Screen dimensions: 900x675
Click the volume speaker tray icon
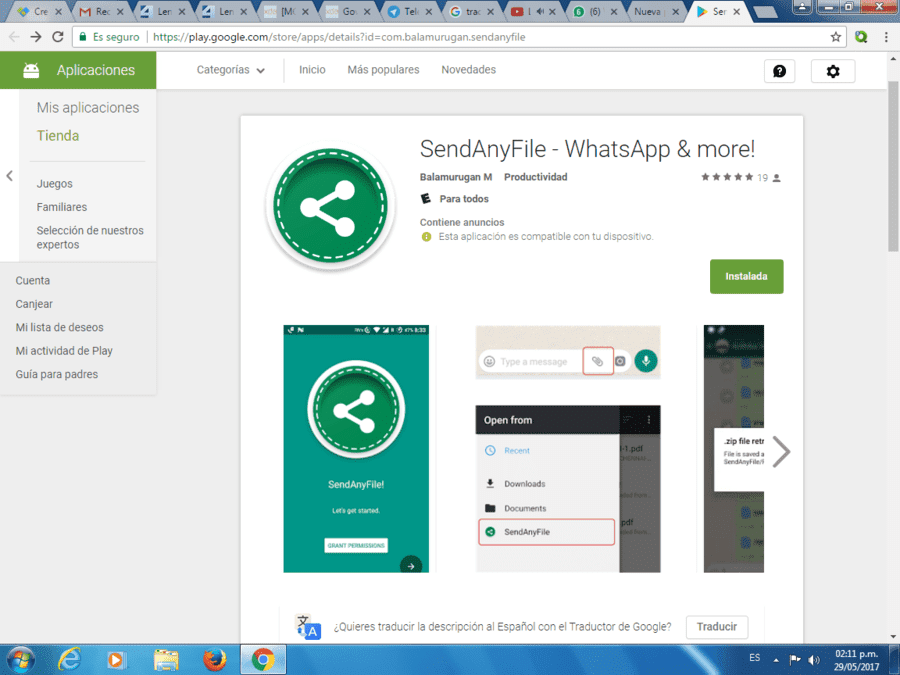tap(813, 660)
